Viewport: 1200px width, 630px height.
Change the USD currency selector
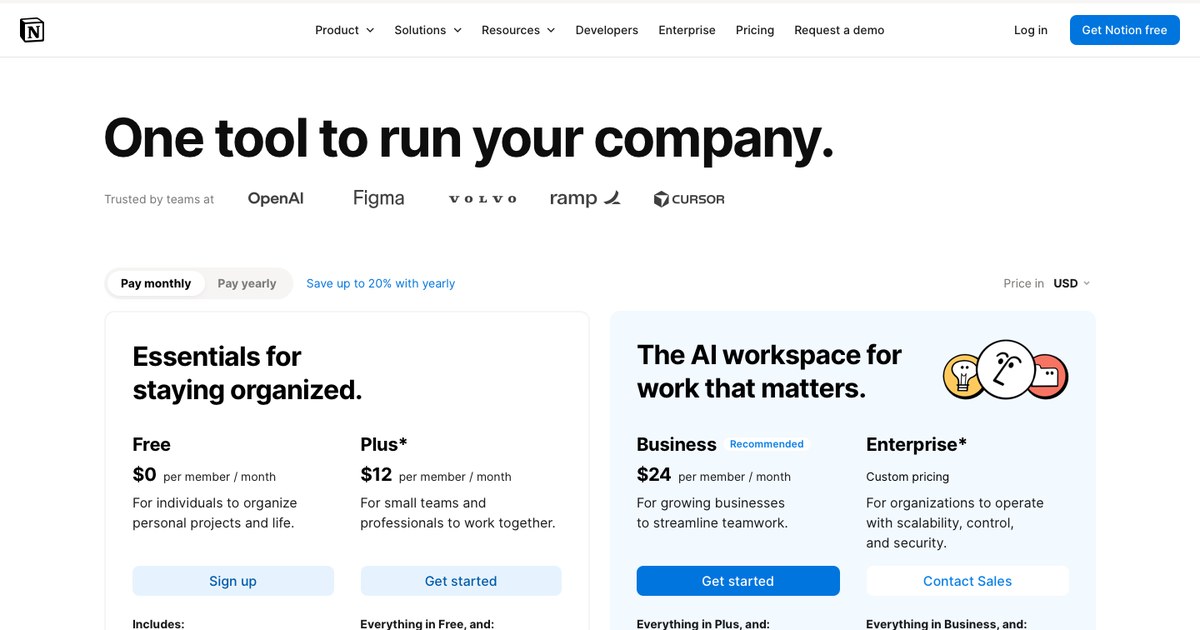point(1072,283)
